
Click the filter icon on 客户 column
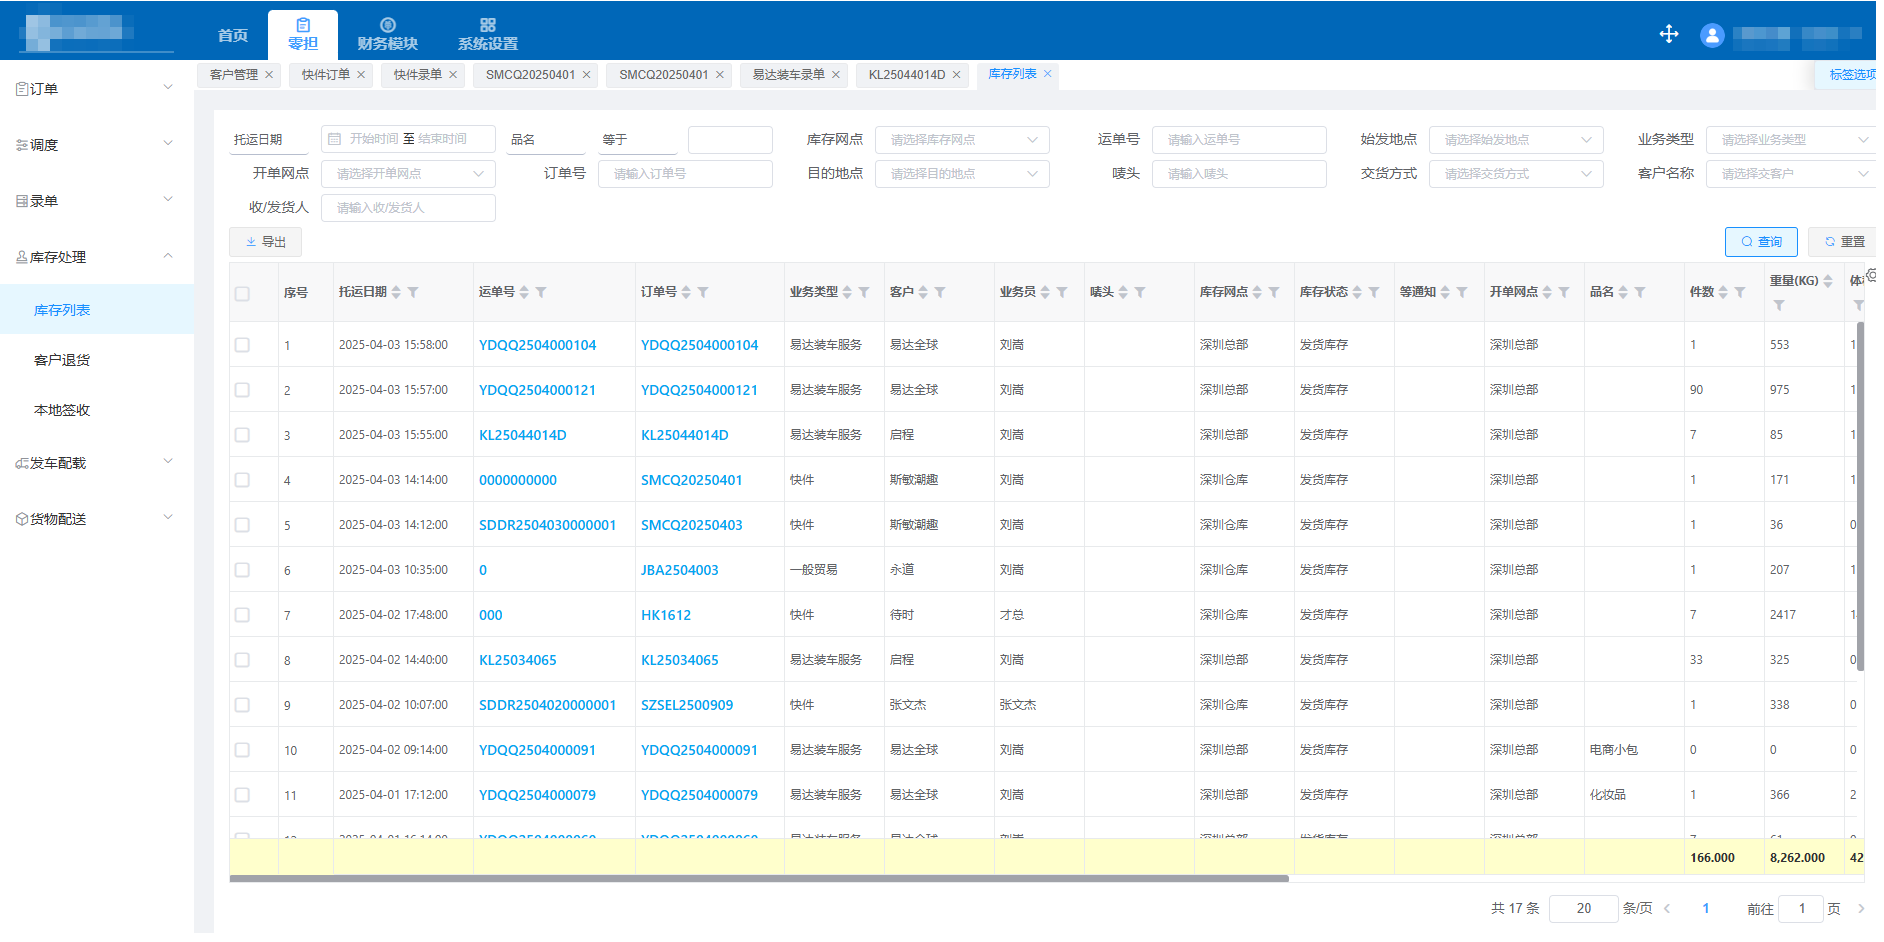(940, 292)
